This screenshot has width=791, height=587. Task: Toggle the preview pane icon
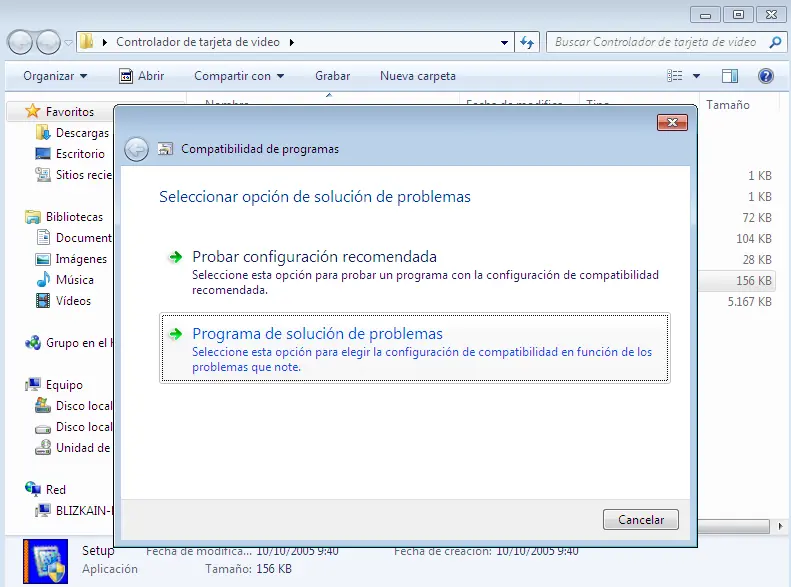[x=729, y=76]
